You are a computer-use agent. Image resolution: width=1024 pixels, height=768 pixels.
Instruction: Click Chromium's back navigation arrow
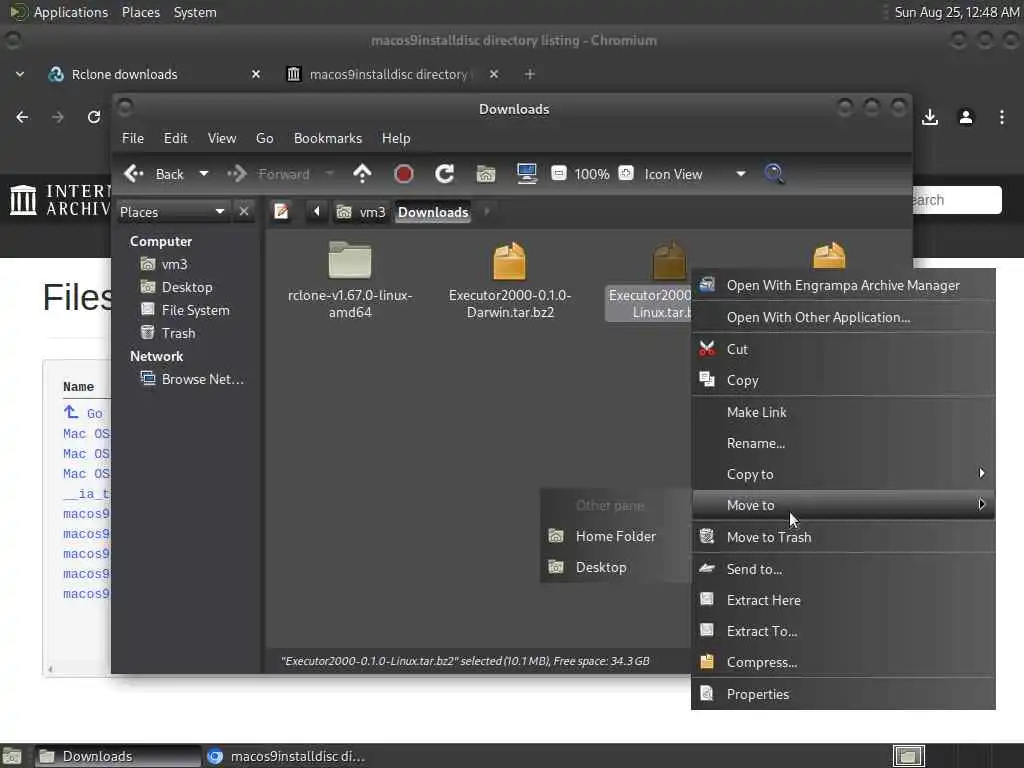coord(22,117)
